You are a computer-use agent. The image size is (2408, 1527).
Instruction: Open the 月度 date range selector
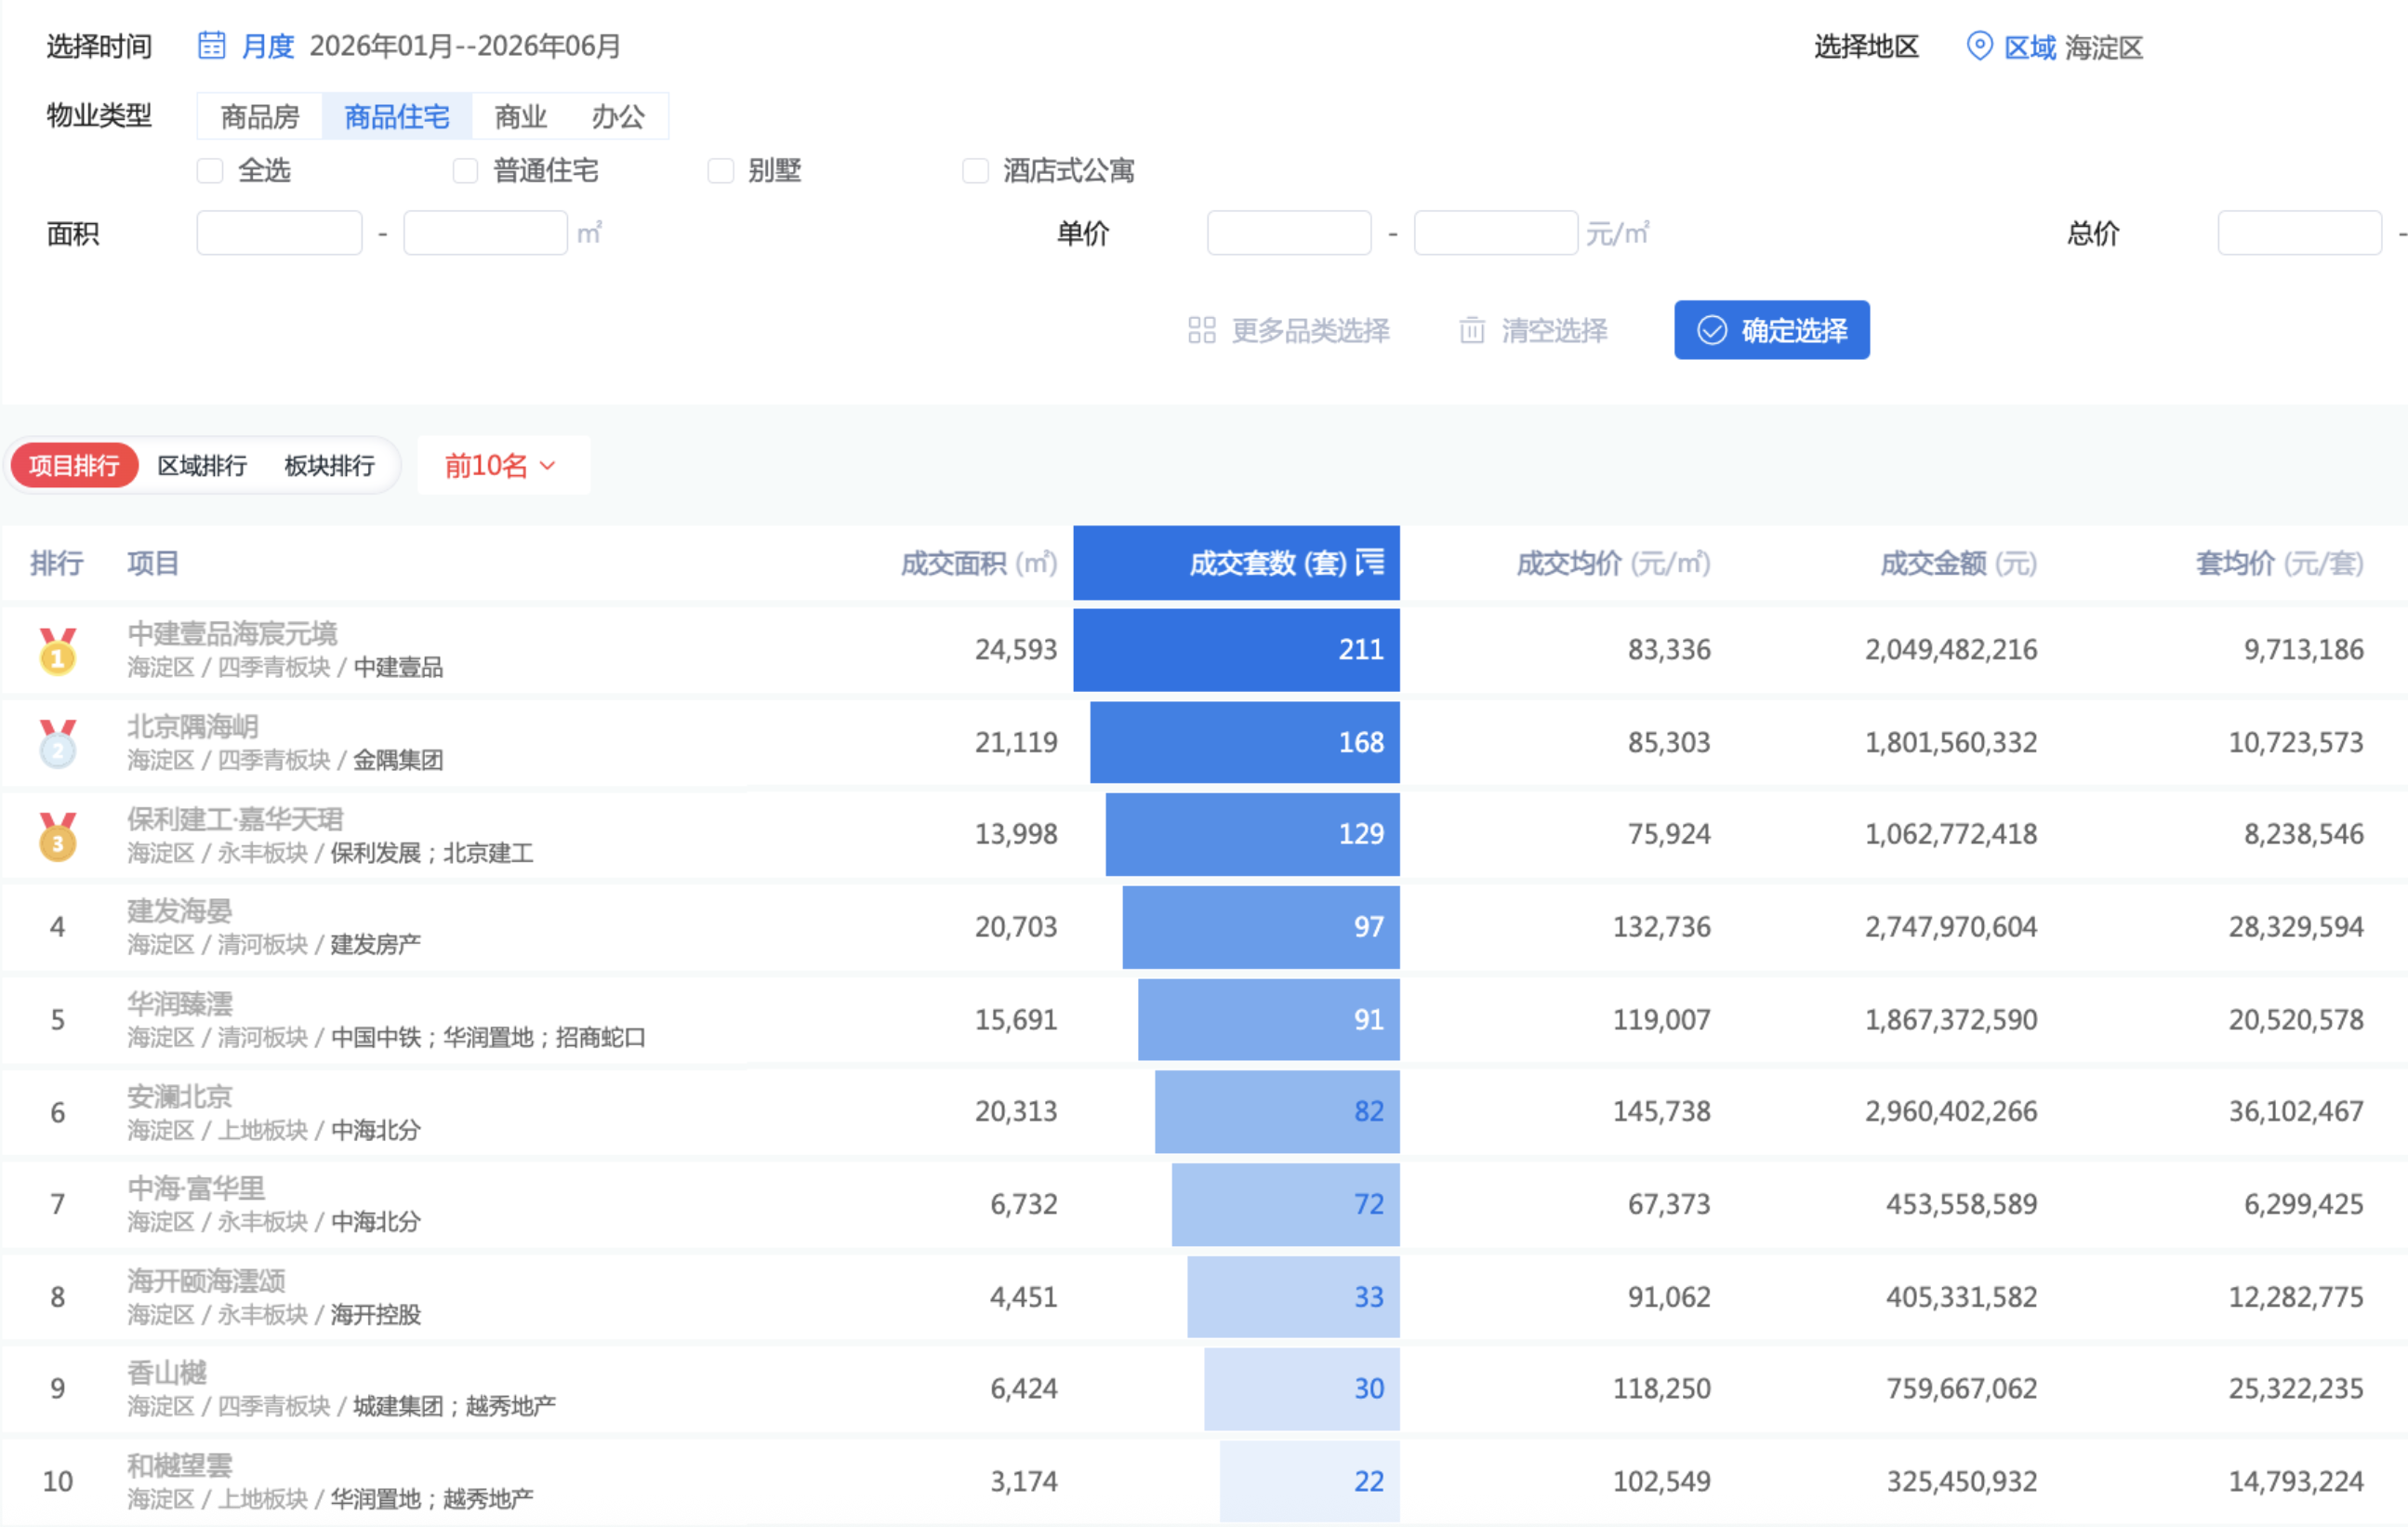click(410, 46)
